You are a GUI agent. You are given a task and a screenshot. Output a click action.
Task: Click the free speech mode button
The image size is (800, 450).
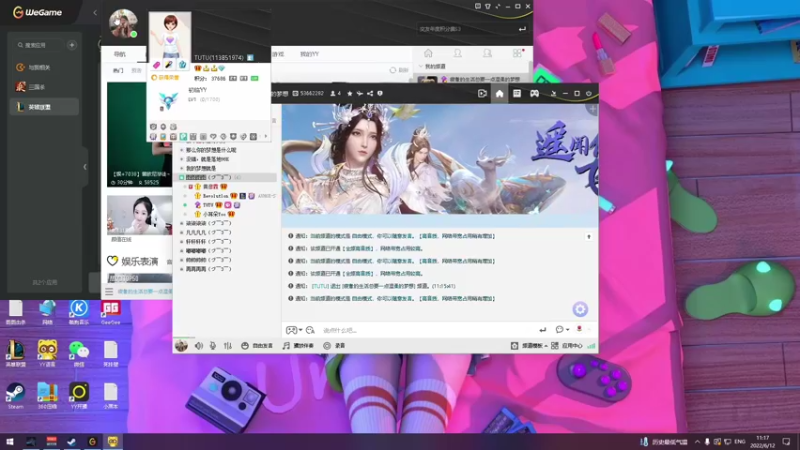(257, 345)
